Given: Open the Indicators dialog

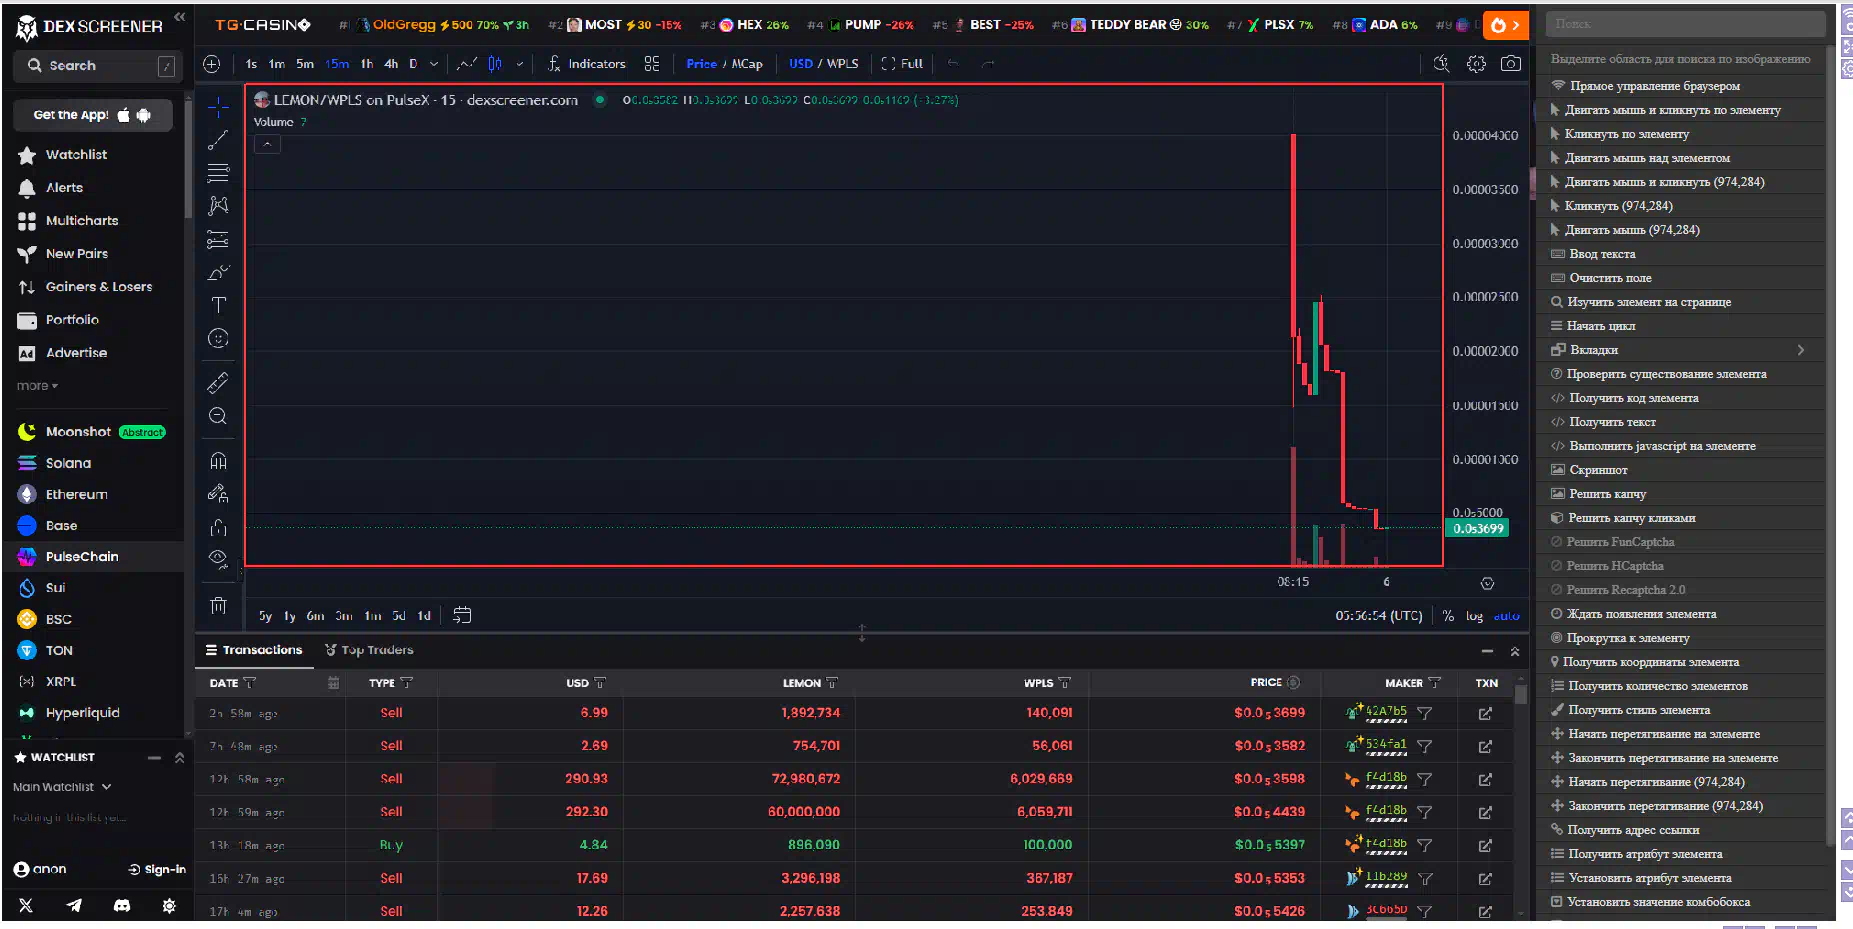Looking at the screenshot, I should (x=587, y=64).
